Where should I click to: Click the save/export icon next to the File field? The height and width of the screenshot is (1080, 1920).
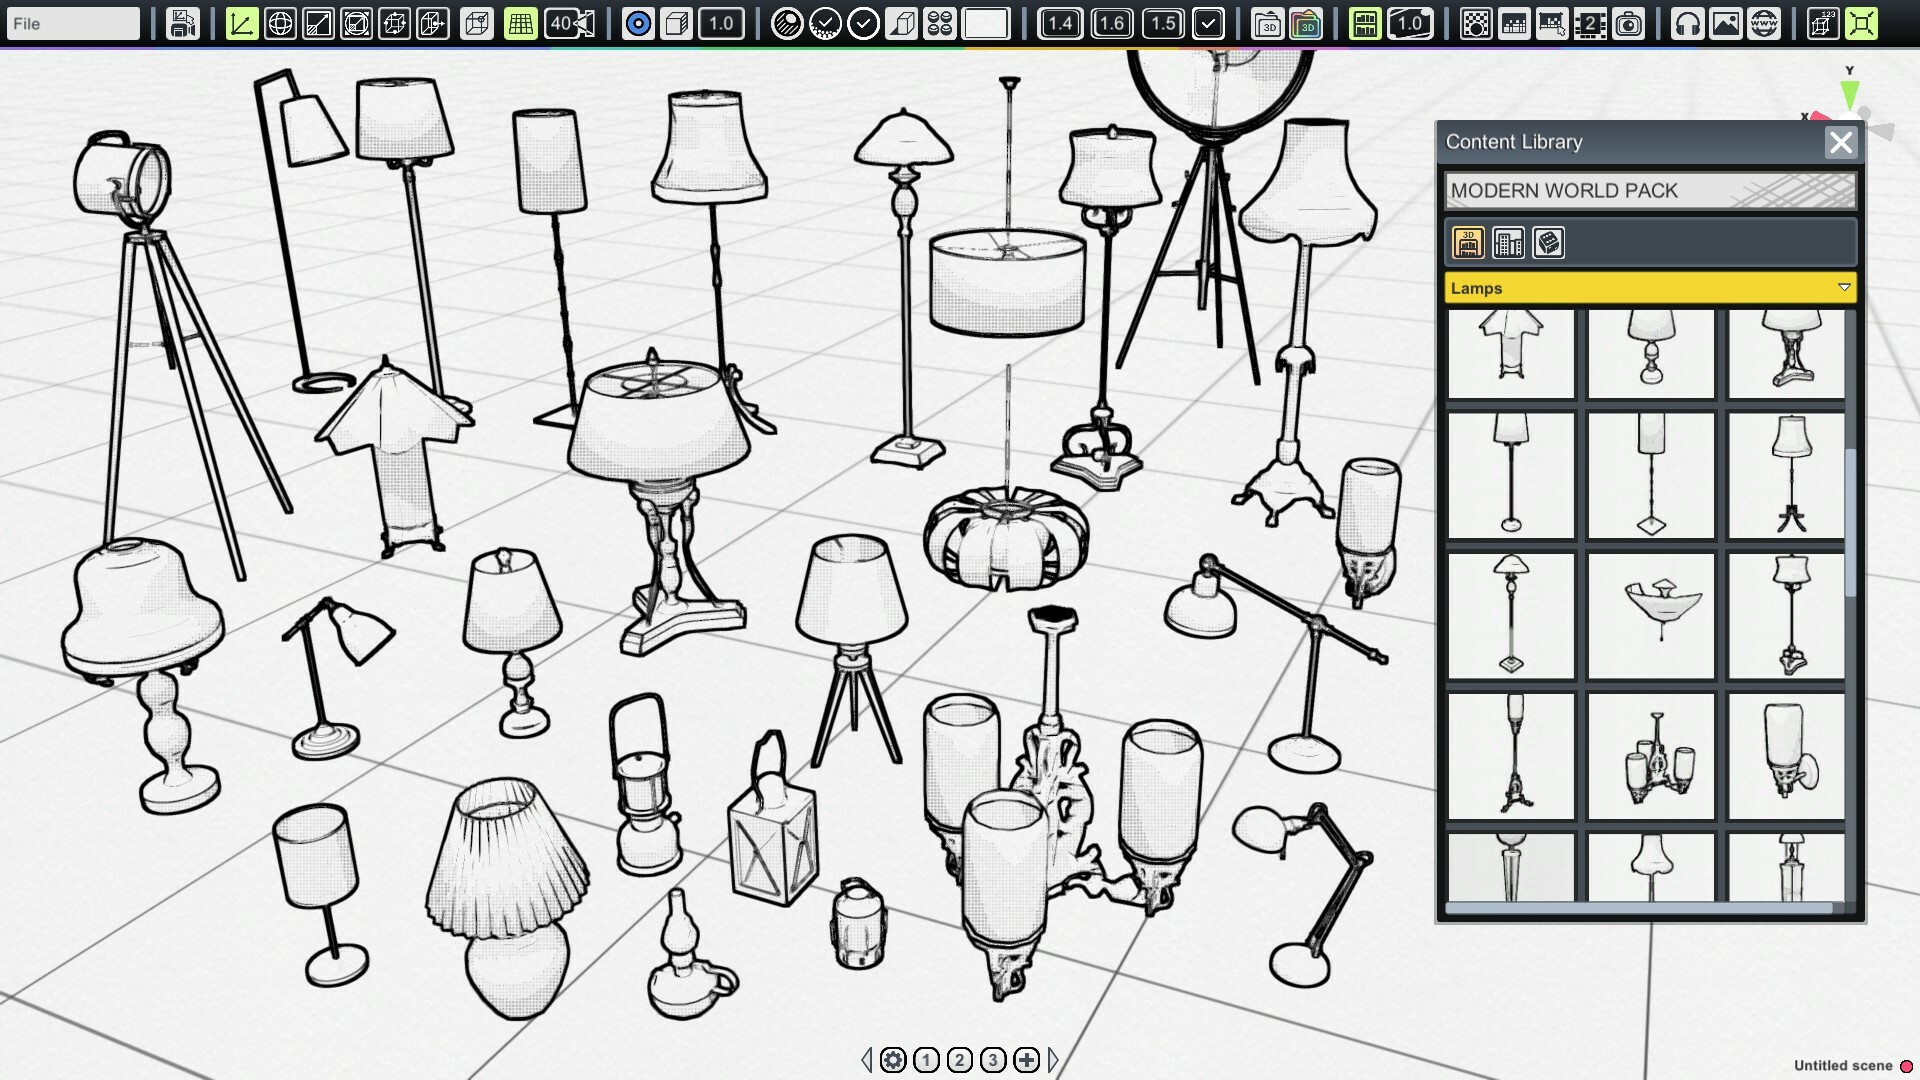183,23
